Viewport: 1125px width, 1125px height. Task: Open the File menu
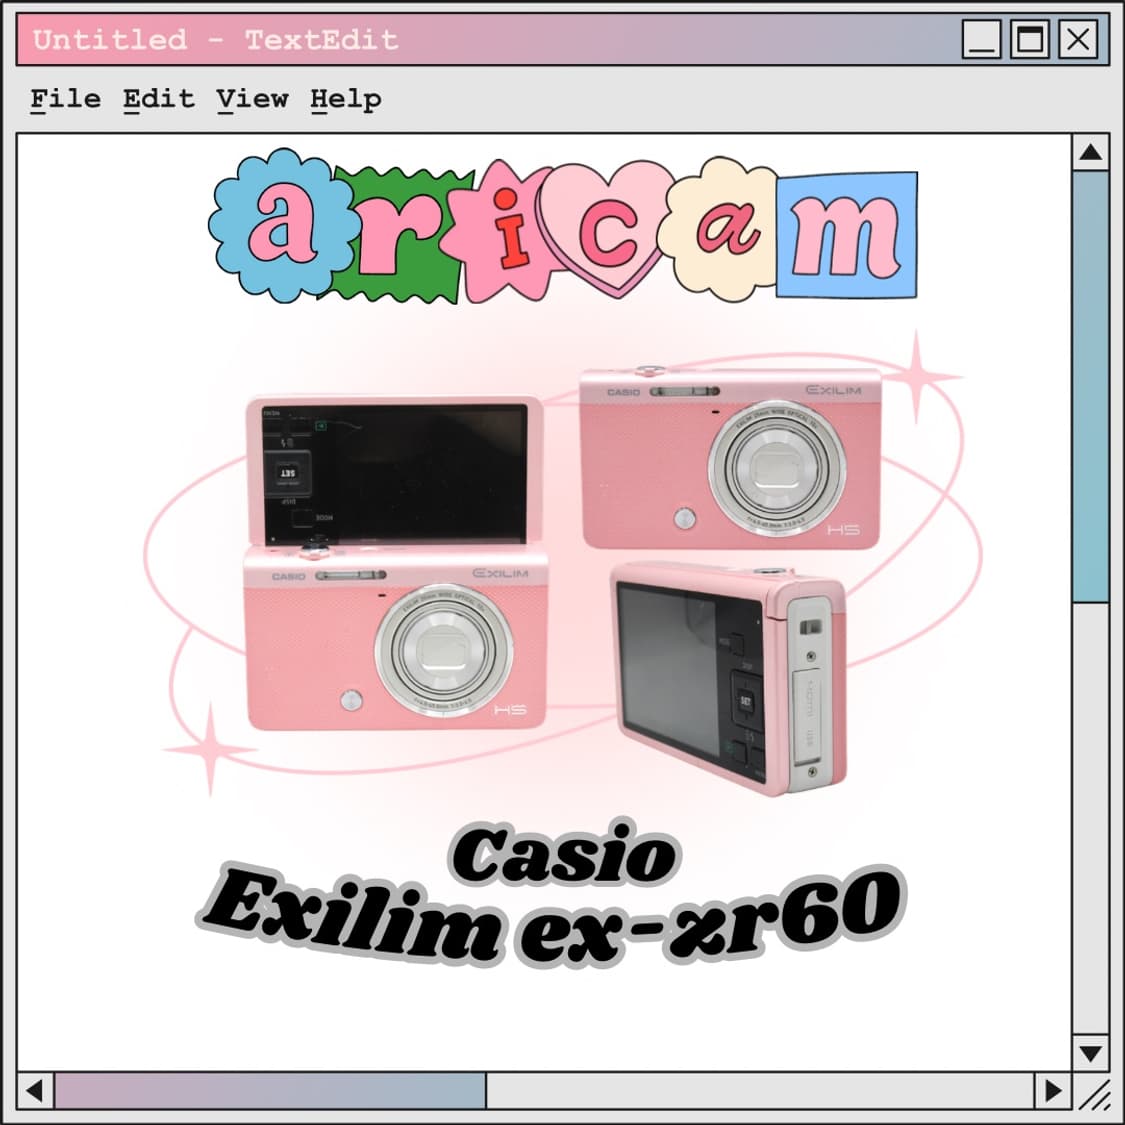pos(63,98)
